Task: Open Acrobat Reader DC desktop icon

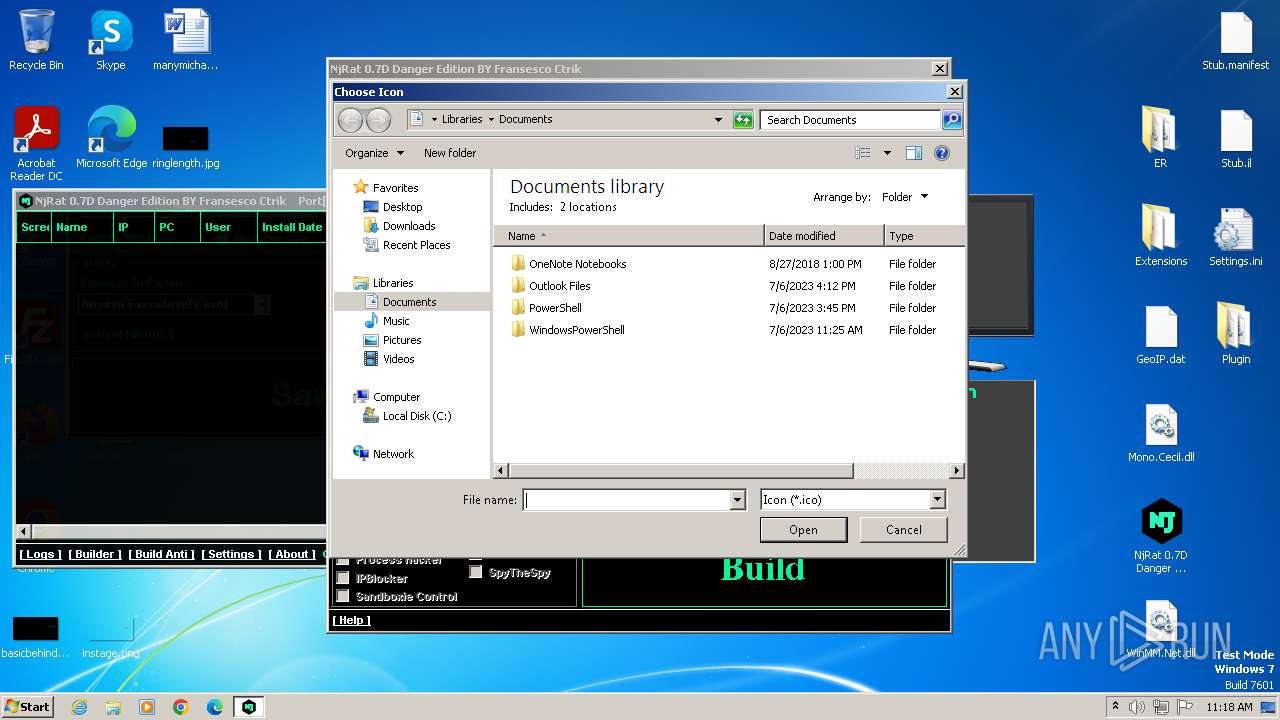Action: tap(36, 145)
